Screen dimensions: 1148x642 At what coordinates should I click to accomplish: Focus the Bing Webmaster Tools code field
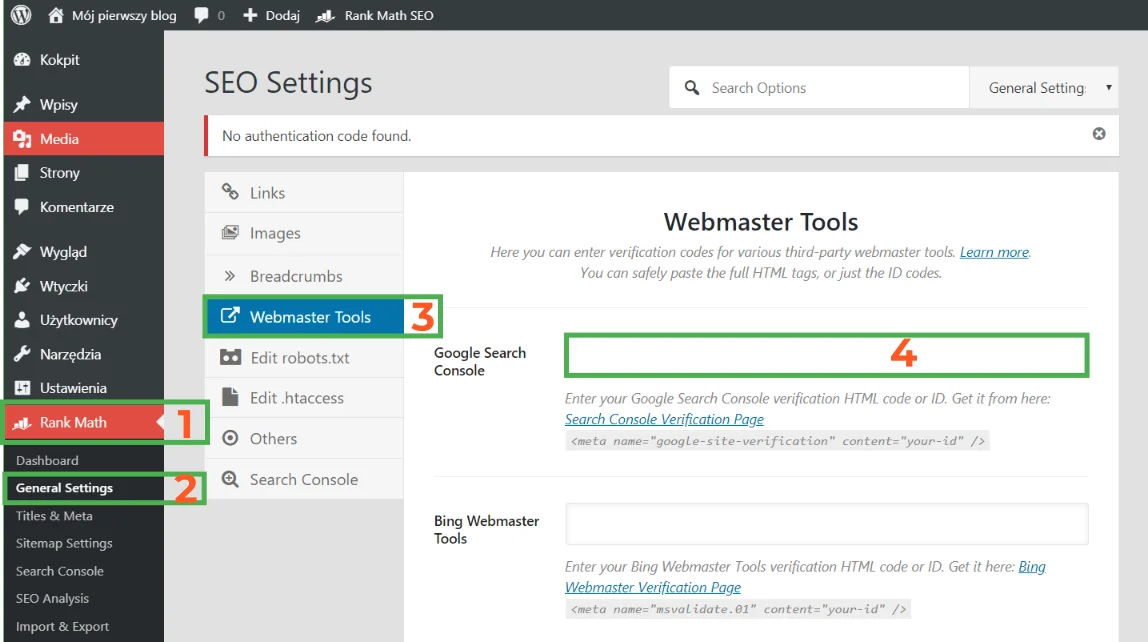pos(827,524)
